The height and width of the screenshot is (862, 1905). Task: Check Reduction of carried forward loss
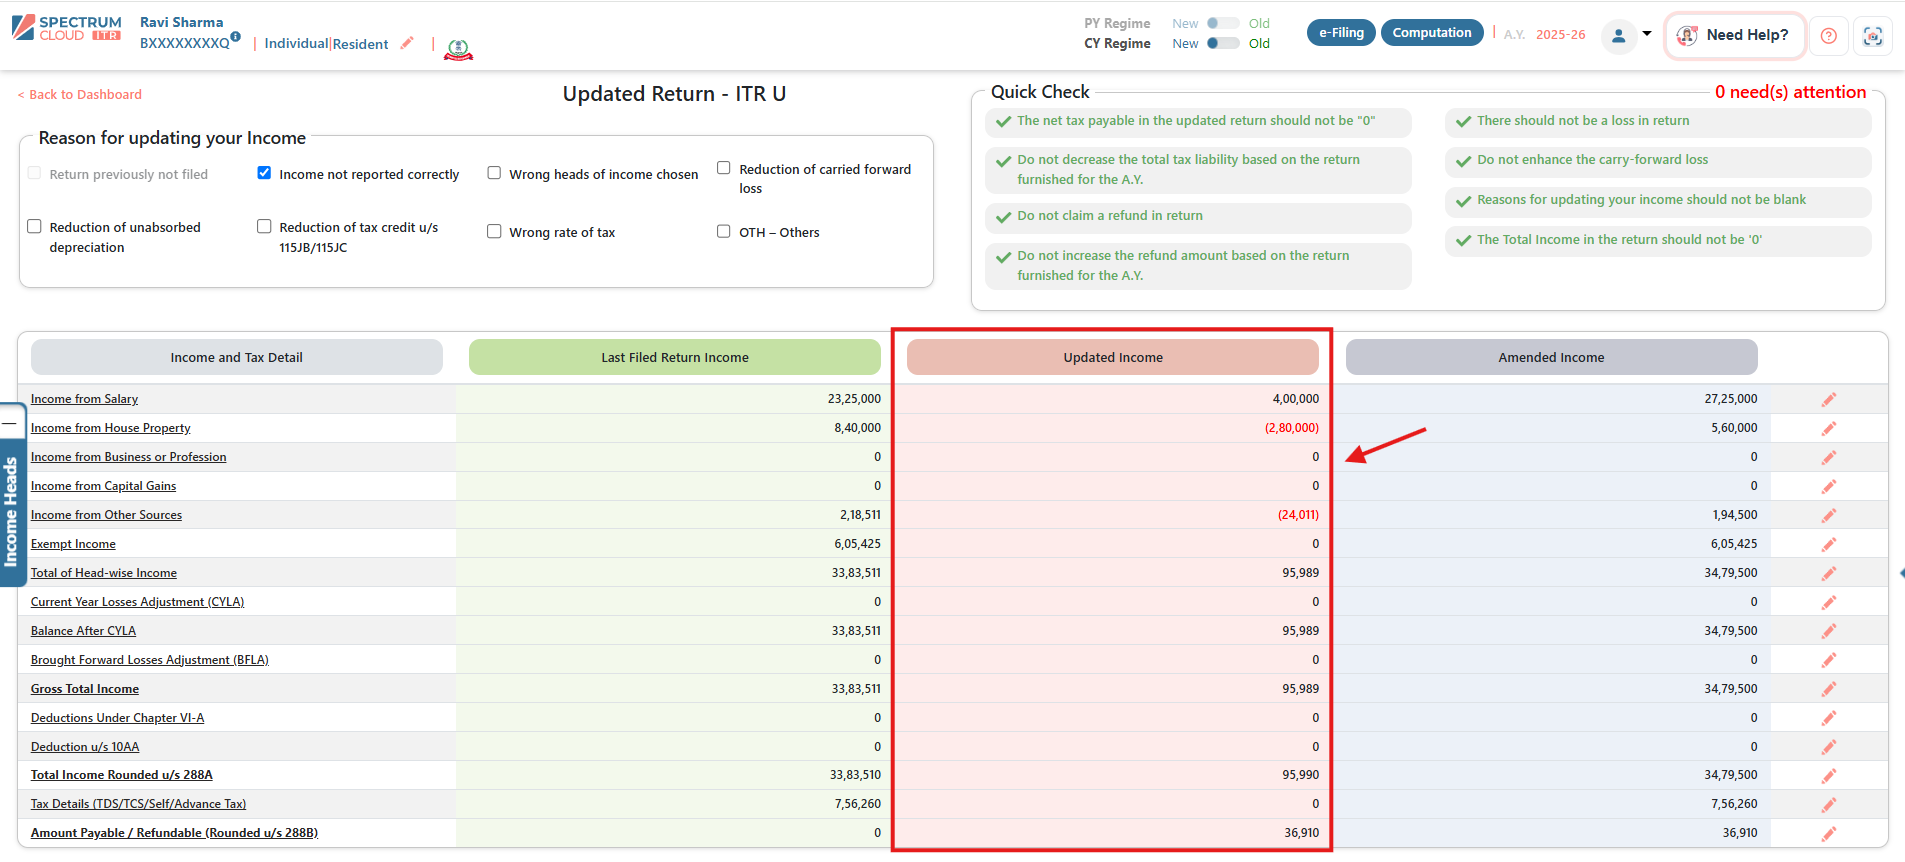724,167
